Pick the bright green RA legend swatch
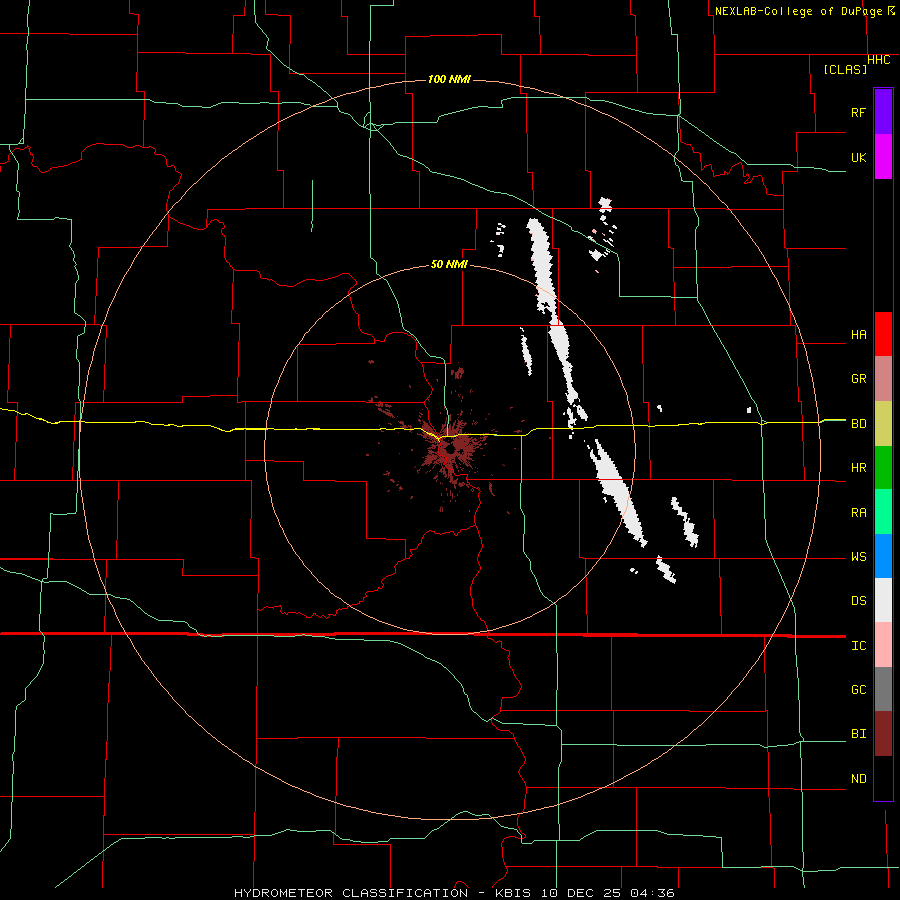Image resolution: width=900 pixels, height=900 pixels. (883, 512)
